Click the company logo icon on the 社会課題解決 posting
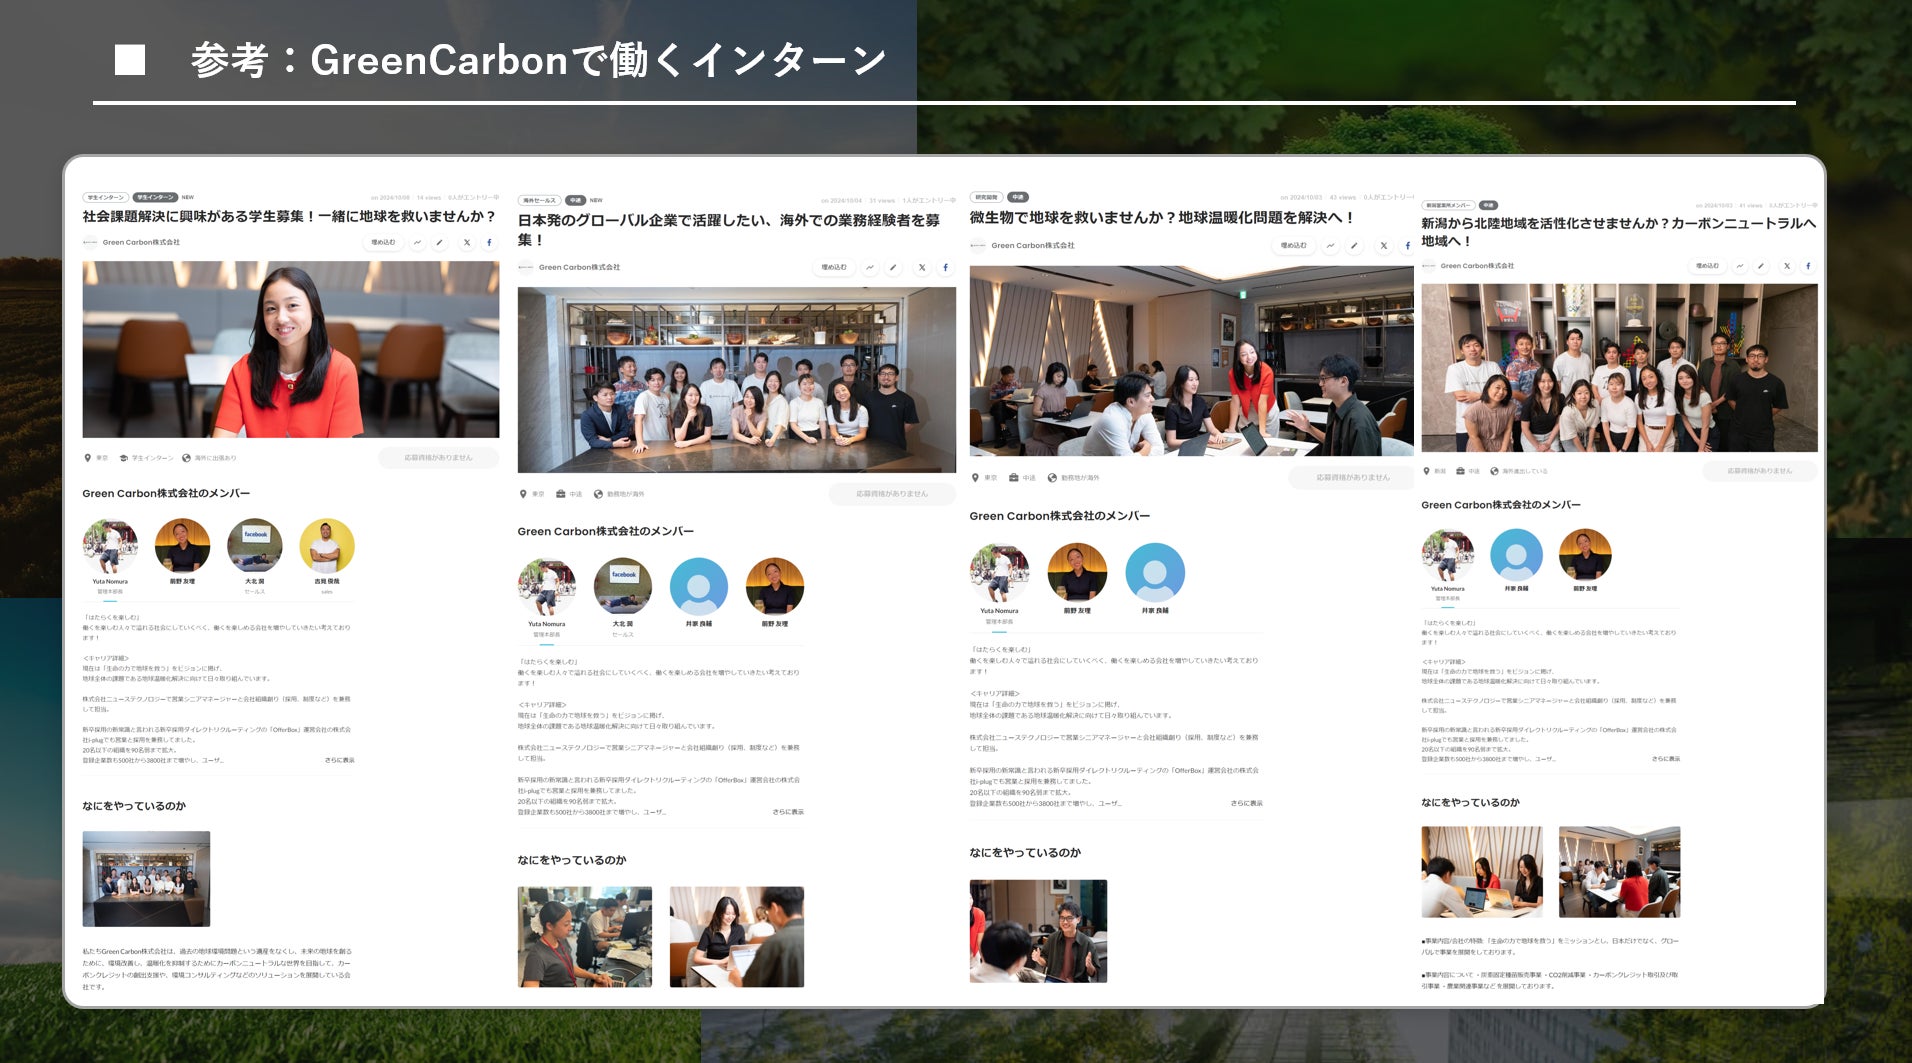Screen dimensions: 1912x1063 coord(90,242)
